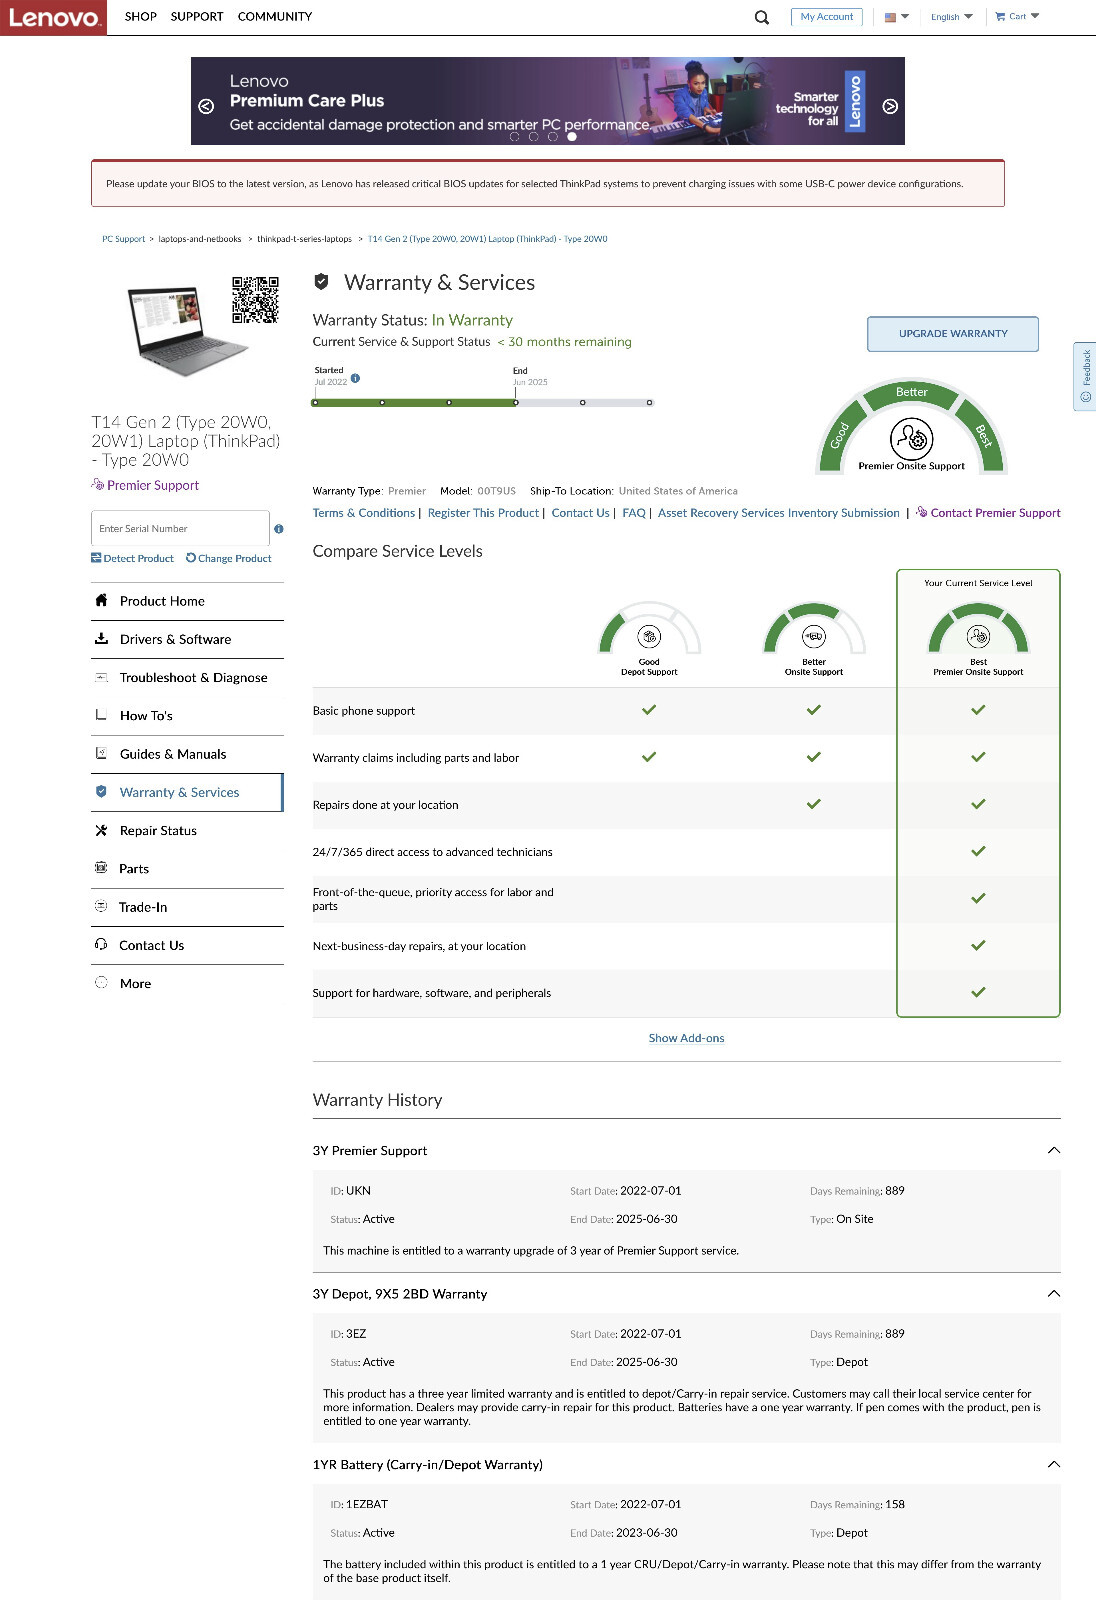Select the first banner carousel dot
1096x1600 pixels.
[514, 137]
